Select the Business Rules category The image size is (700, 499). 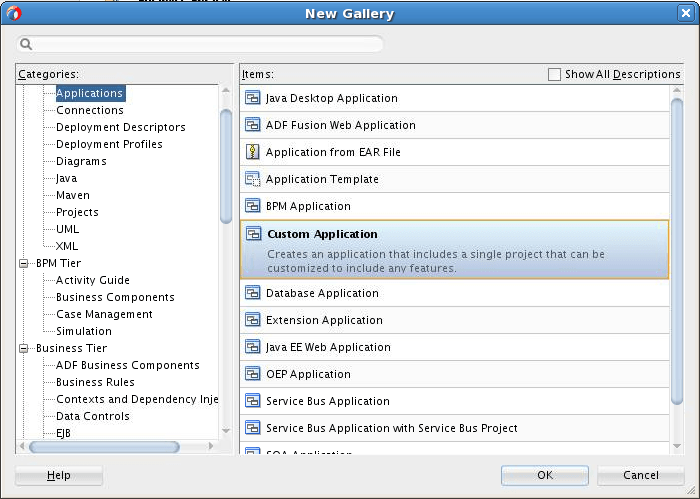95,382
